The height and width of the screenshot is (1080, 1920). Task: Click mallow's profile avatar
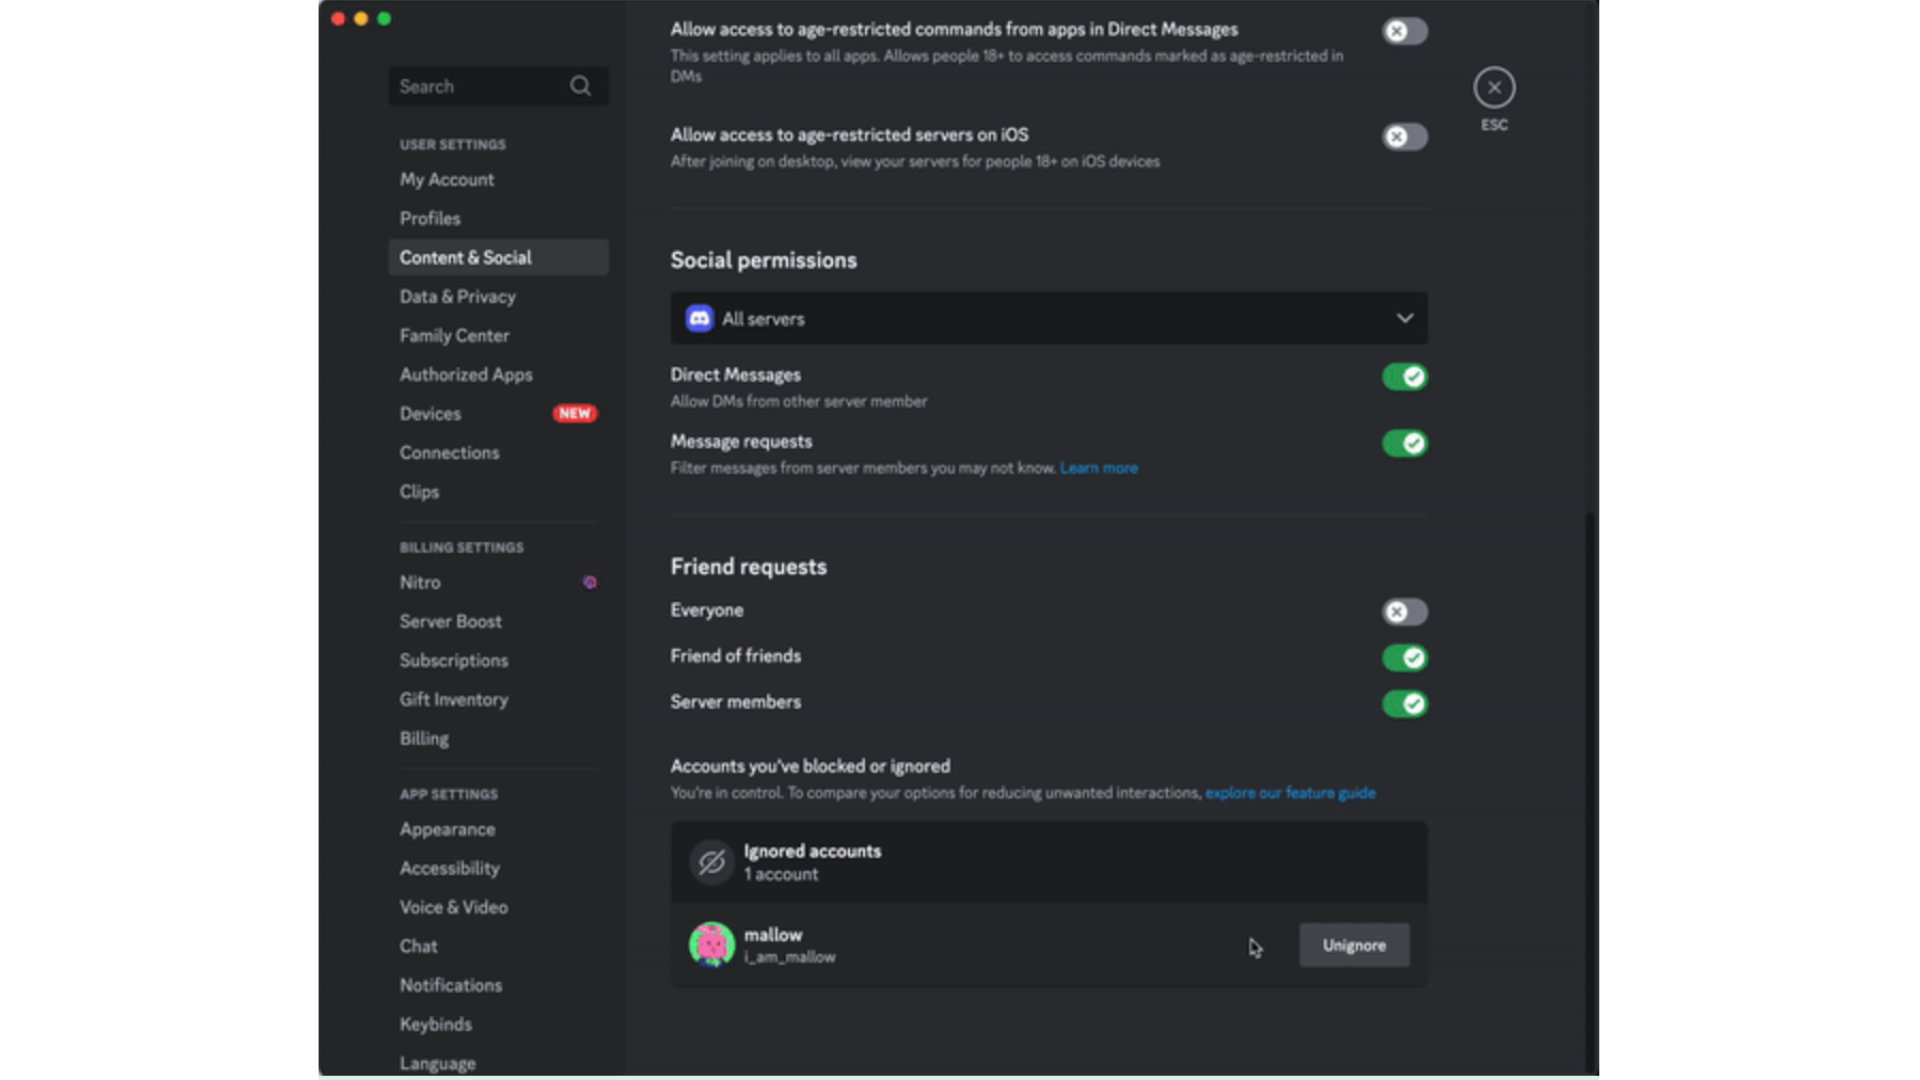[712, 945]
